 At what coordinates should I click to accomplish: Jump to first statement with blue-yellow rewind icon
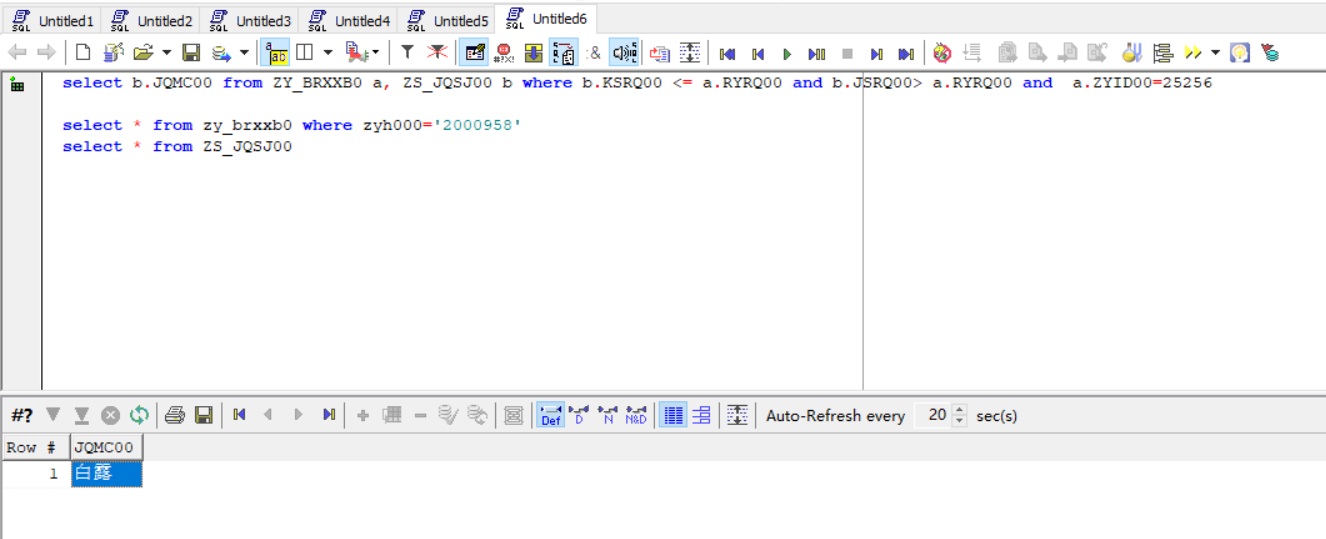[x=728, y=53]
